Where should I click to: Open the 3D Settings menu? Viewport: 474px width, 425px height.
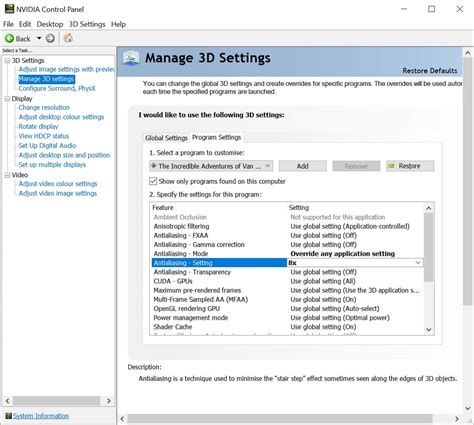pos(87,24)
